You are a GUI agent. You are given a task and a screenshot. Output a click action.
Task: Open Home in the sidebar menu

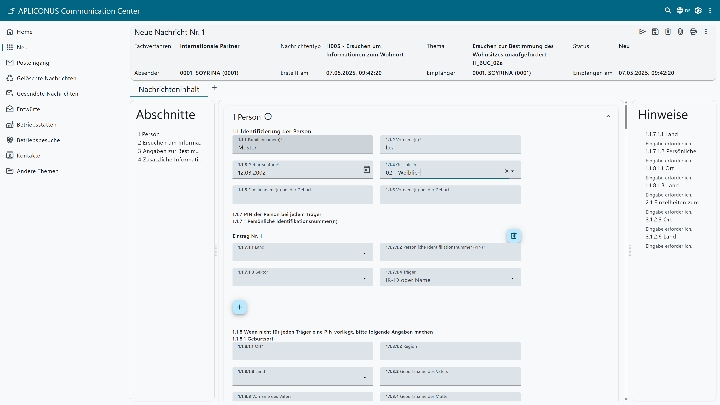click(x=24, y=32)
